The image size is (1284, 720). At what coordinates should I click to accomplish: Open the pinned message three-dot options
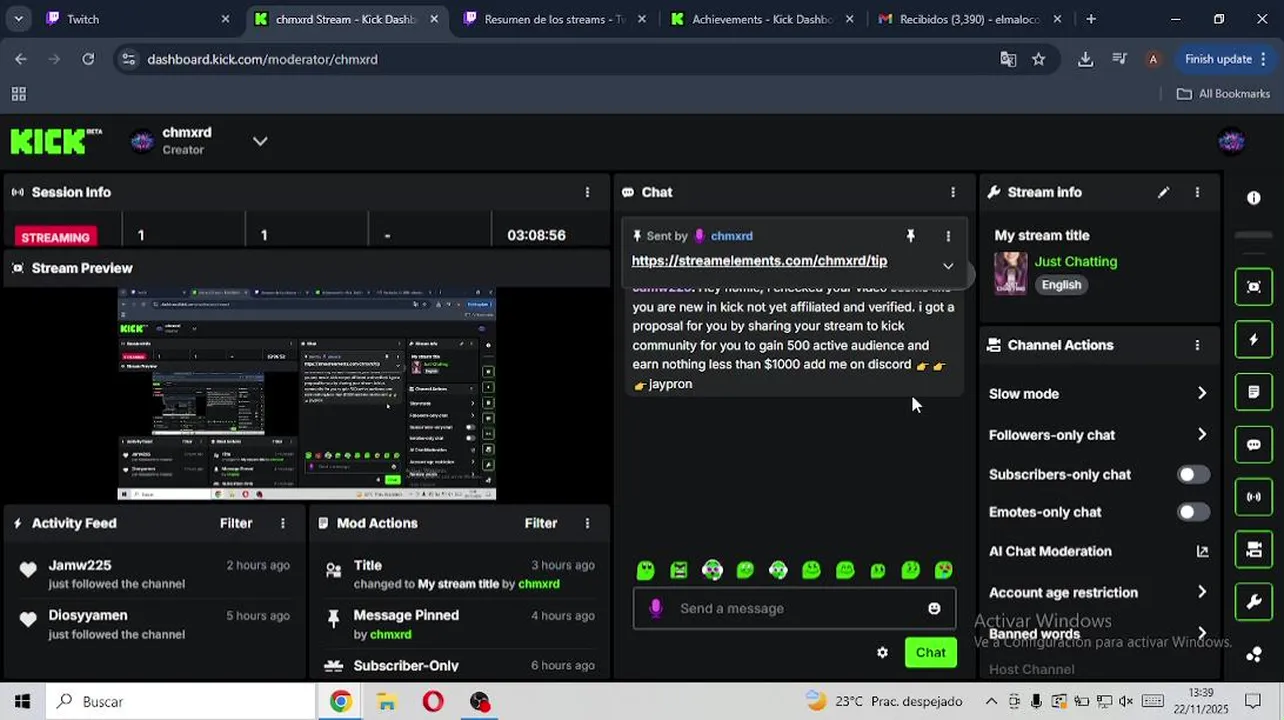pyautogui.click(x=948, y=236)
